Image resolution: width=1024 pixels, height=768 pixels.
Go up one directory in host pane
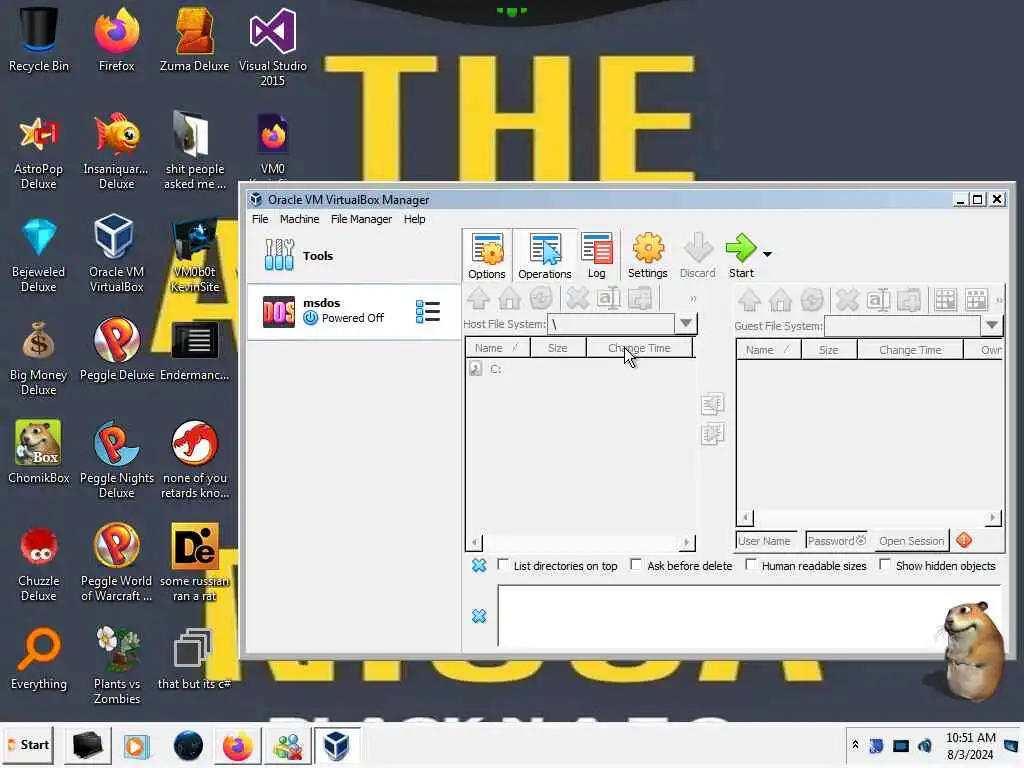(479, 299)
